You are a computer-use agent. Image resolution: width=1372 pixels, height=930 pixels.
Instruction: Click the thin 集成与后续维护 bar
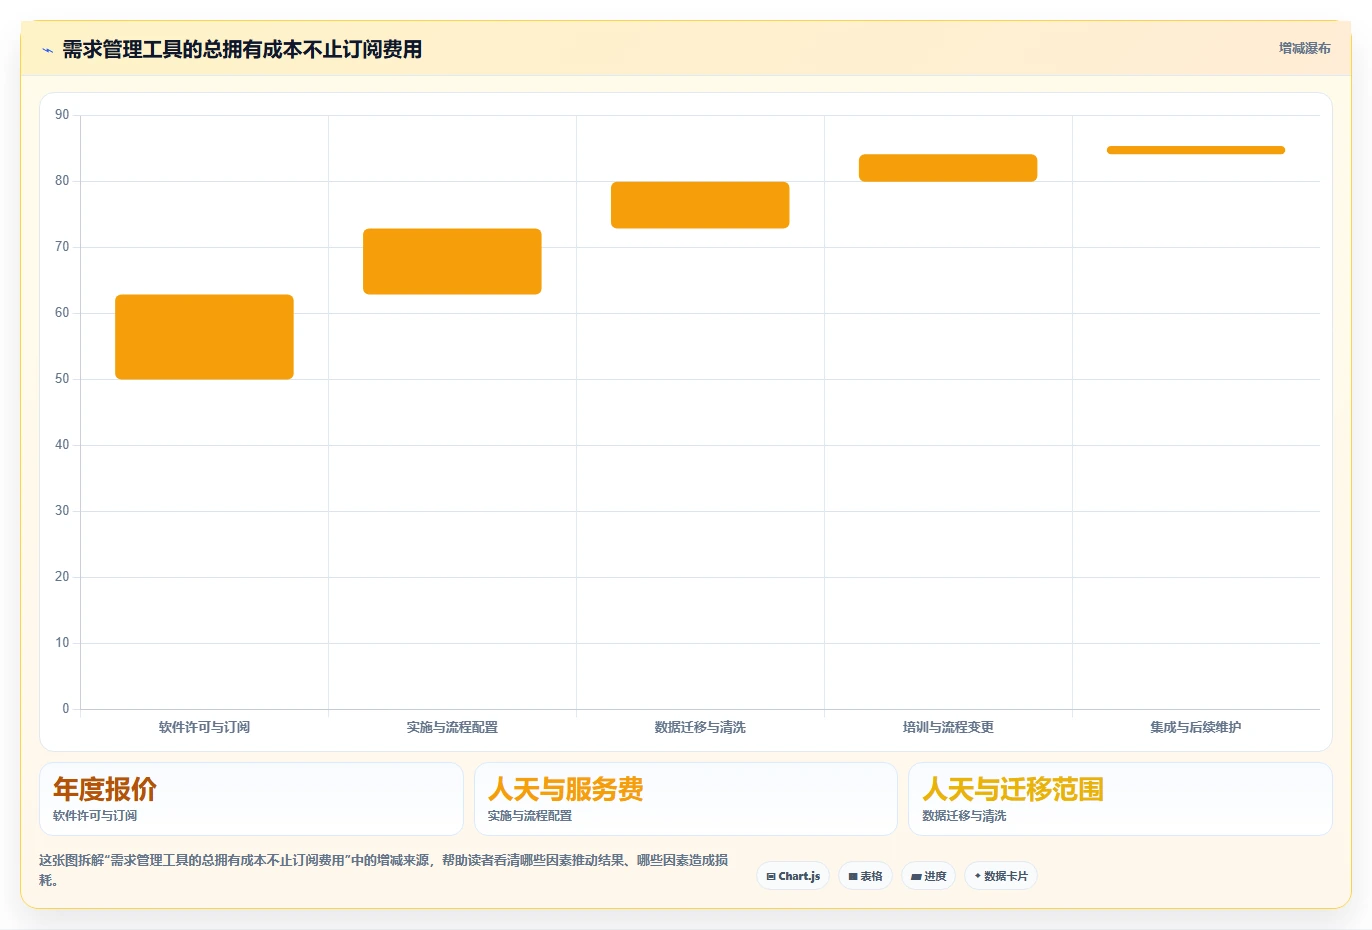[x=1196, y=150]
